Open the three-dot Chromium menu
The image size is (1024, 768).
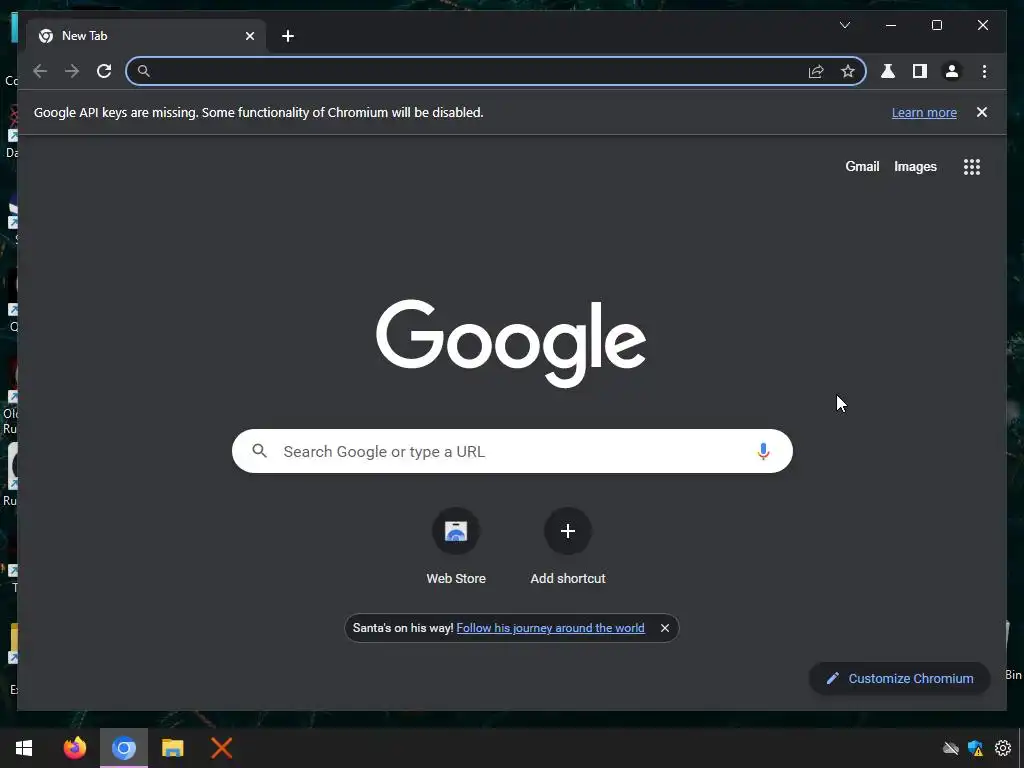(x=984, y=71)
